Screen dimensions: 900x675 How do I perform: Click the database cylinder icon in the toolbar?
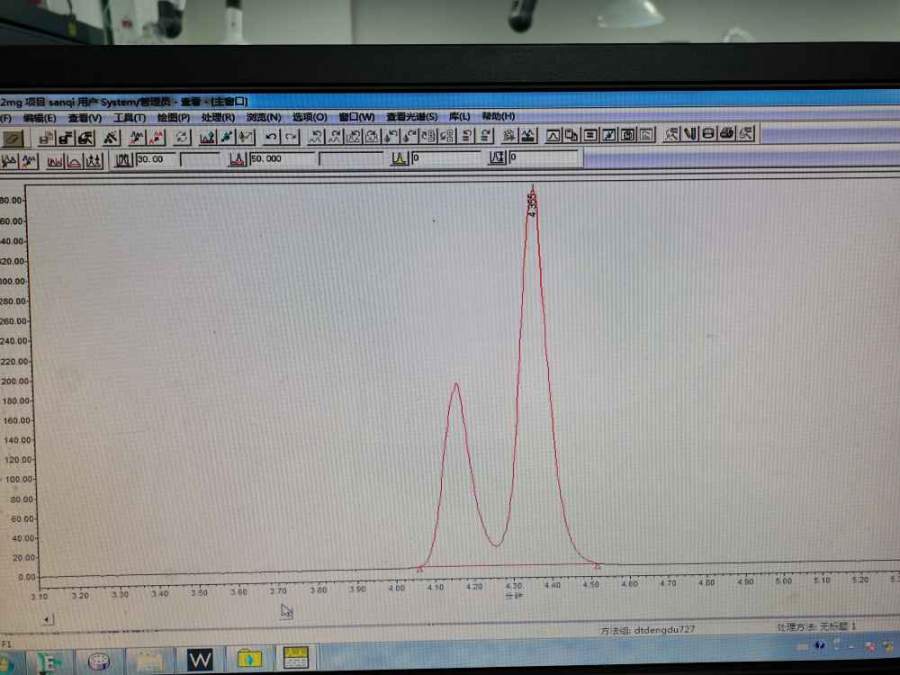(x=708, y=134)
